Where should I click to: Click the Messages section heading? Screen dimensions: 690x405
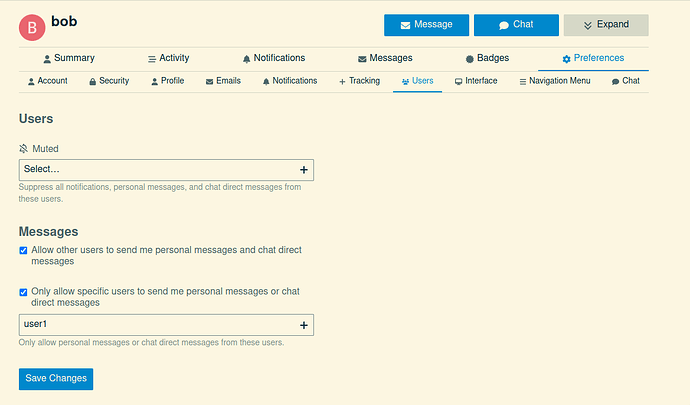[48, 232]
